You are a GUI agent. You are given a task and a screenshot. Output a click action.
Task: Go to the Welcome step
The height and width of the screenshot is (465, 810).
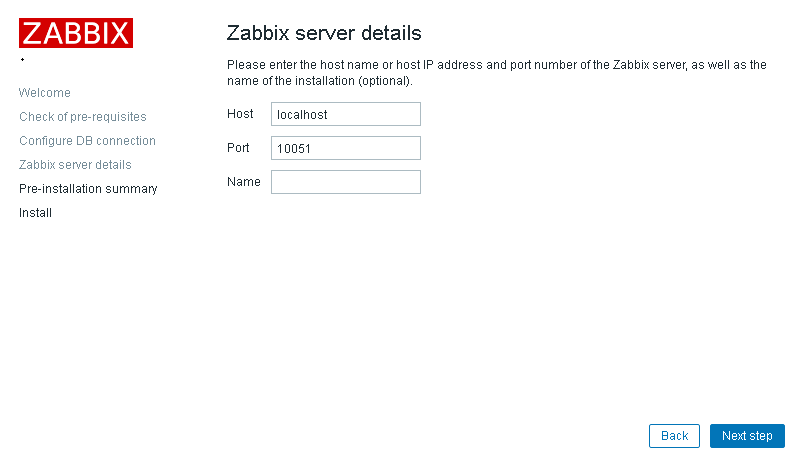(45, 93)
